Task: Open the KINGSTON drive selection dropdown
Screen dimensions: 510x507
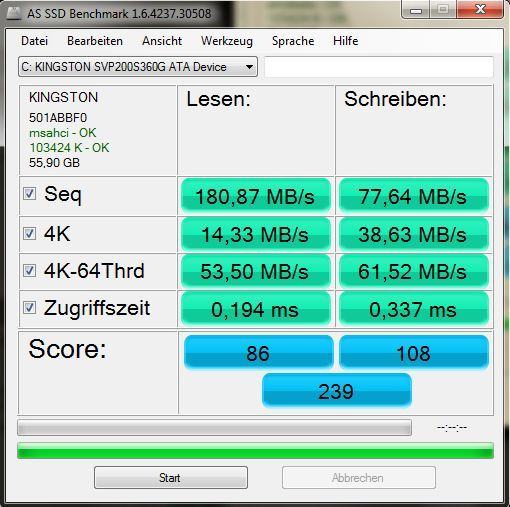Action: pos(138,67)
